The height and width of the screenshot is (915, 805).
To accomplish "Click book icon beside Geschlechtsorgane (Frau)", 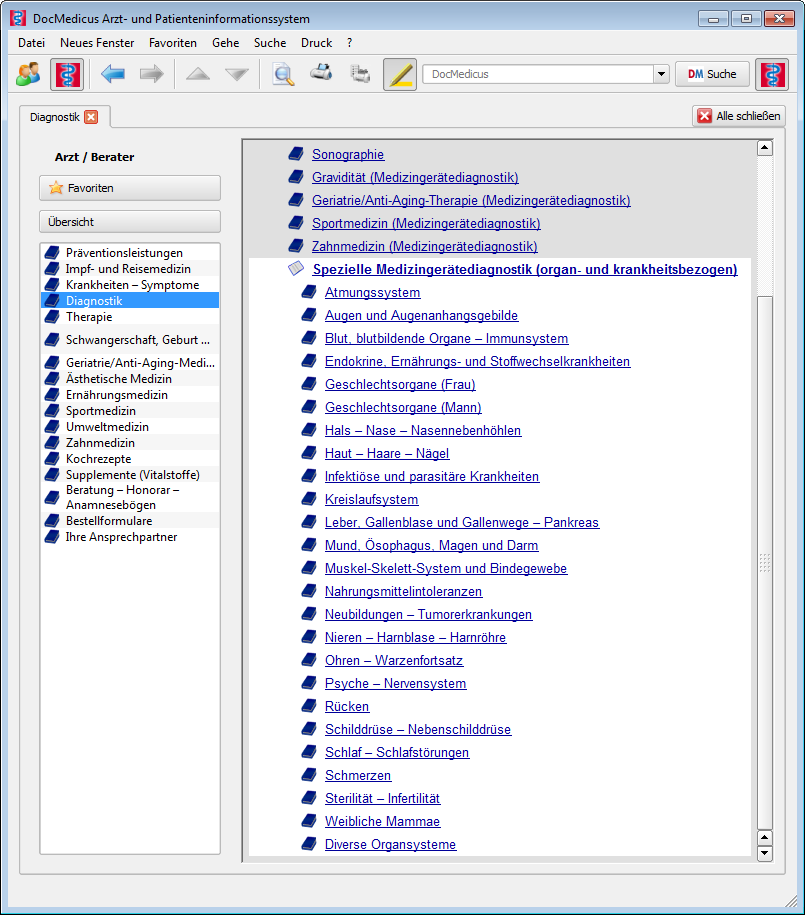I will 309,384.
